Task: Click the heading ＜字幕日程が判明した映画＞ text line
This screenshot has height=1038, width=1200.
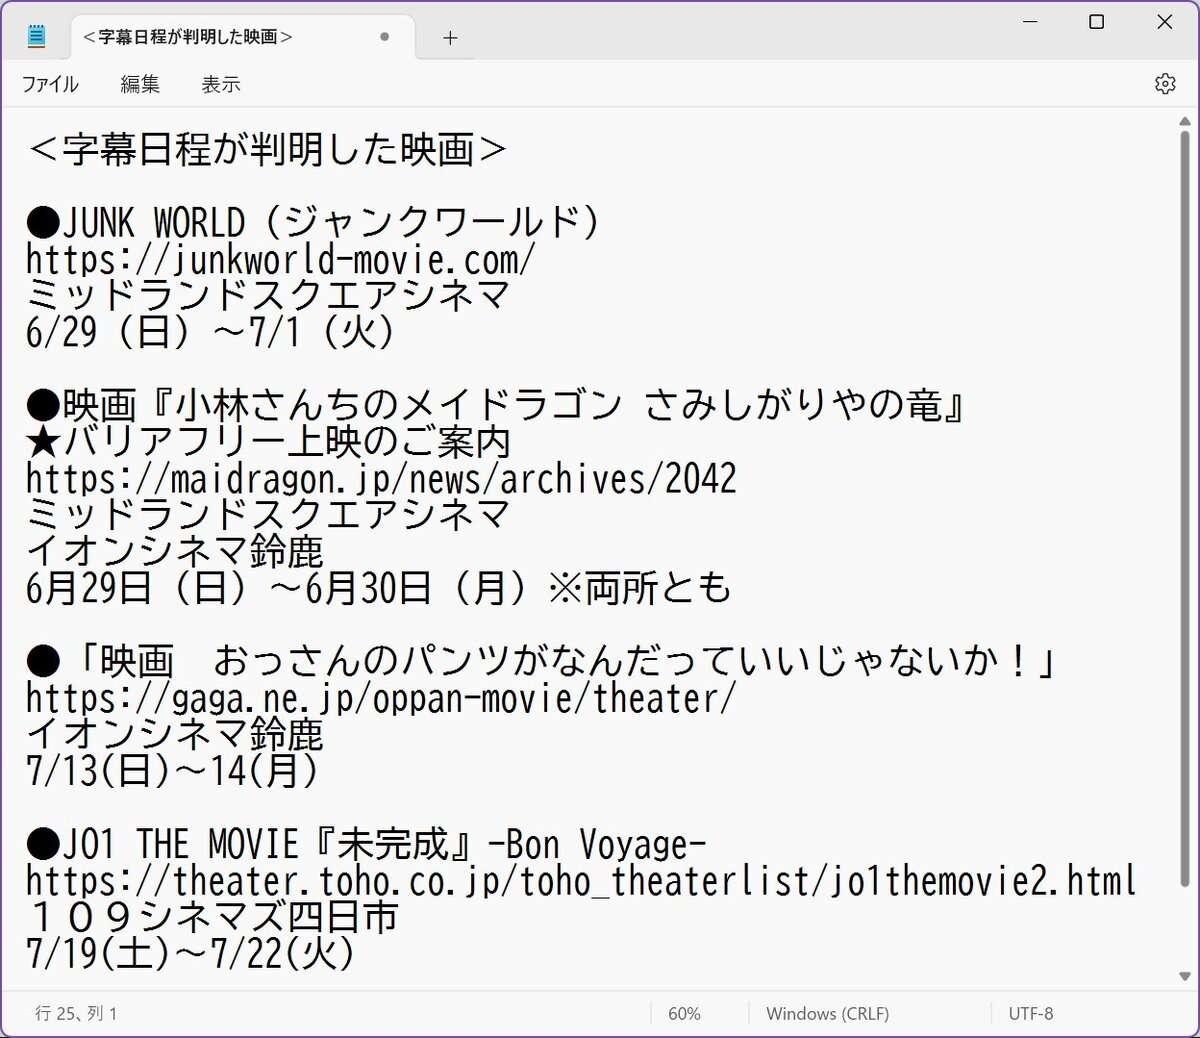Action: (x=267, y=149)
